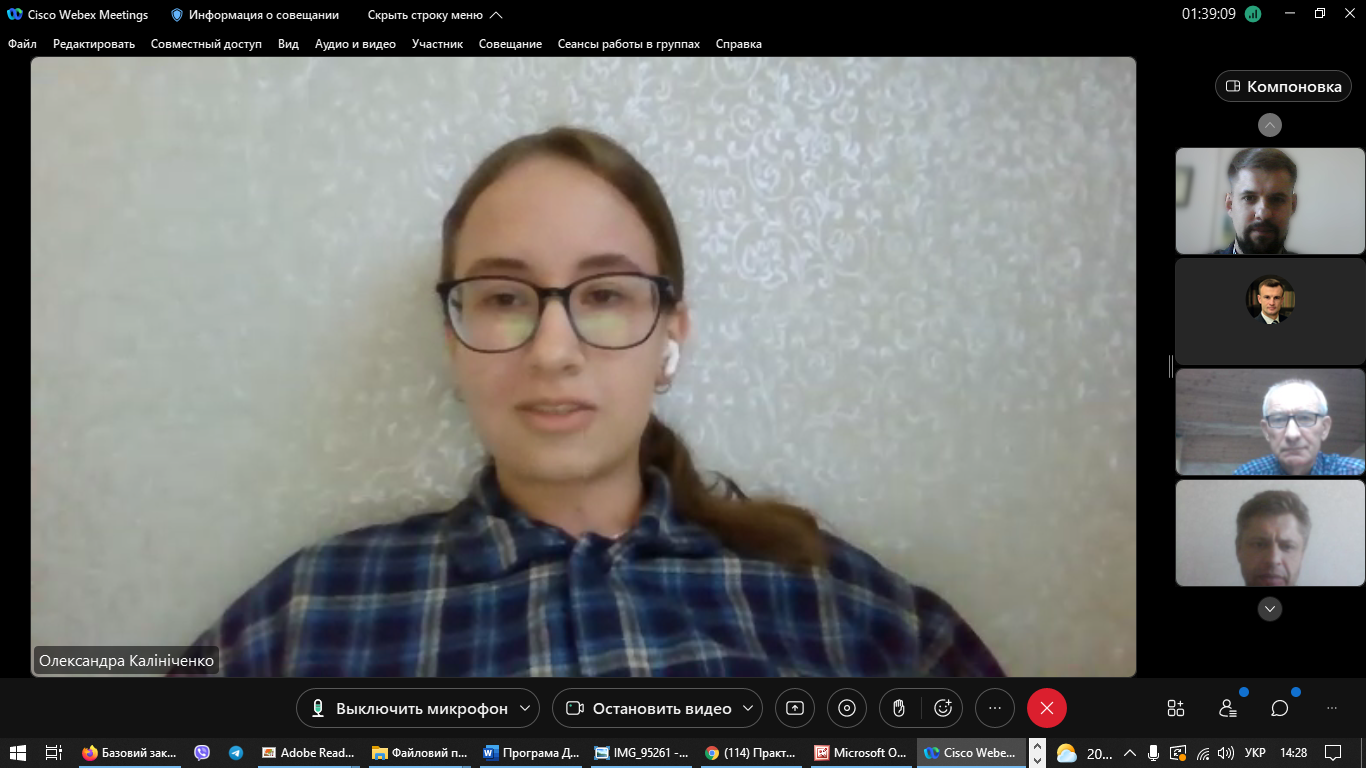1366x768 pixels.
Task: Click the meeting record icon
Action: [847, 708]
